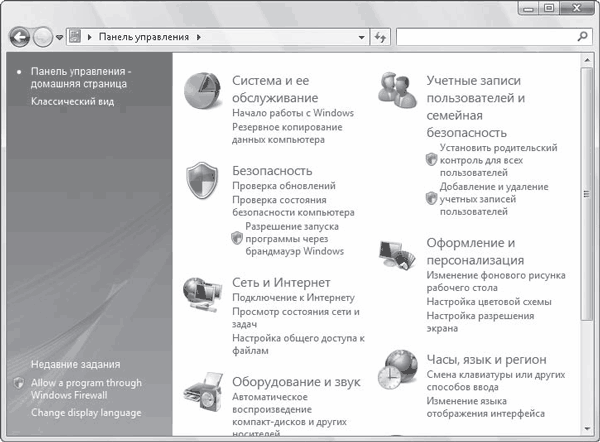This screenshot has height=442, width=600.
Task: Click Изменение фонового рисунка рабочего стола
Action: (496, 281)
